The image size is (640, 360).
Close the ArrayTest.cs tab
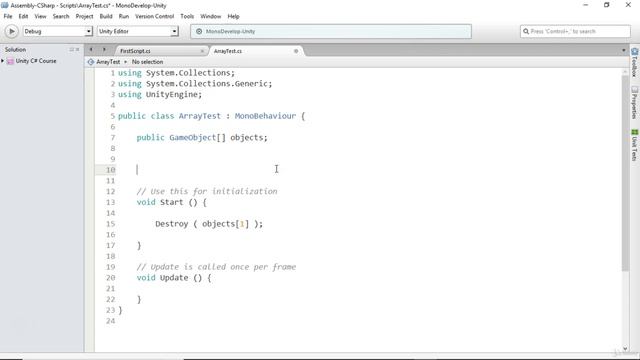coord(296,51)
